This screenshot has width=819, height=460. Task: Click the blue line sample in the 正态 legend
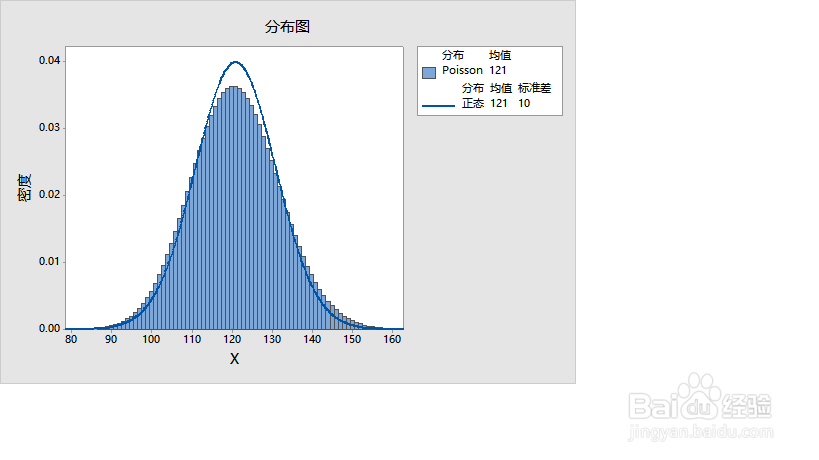[438, 105]
